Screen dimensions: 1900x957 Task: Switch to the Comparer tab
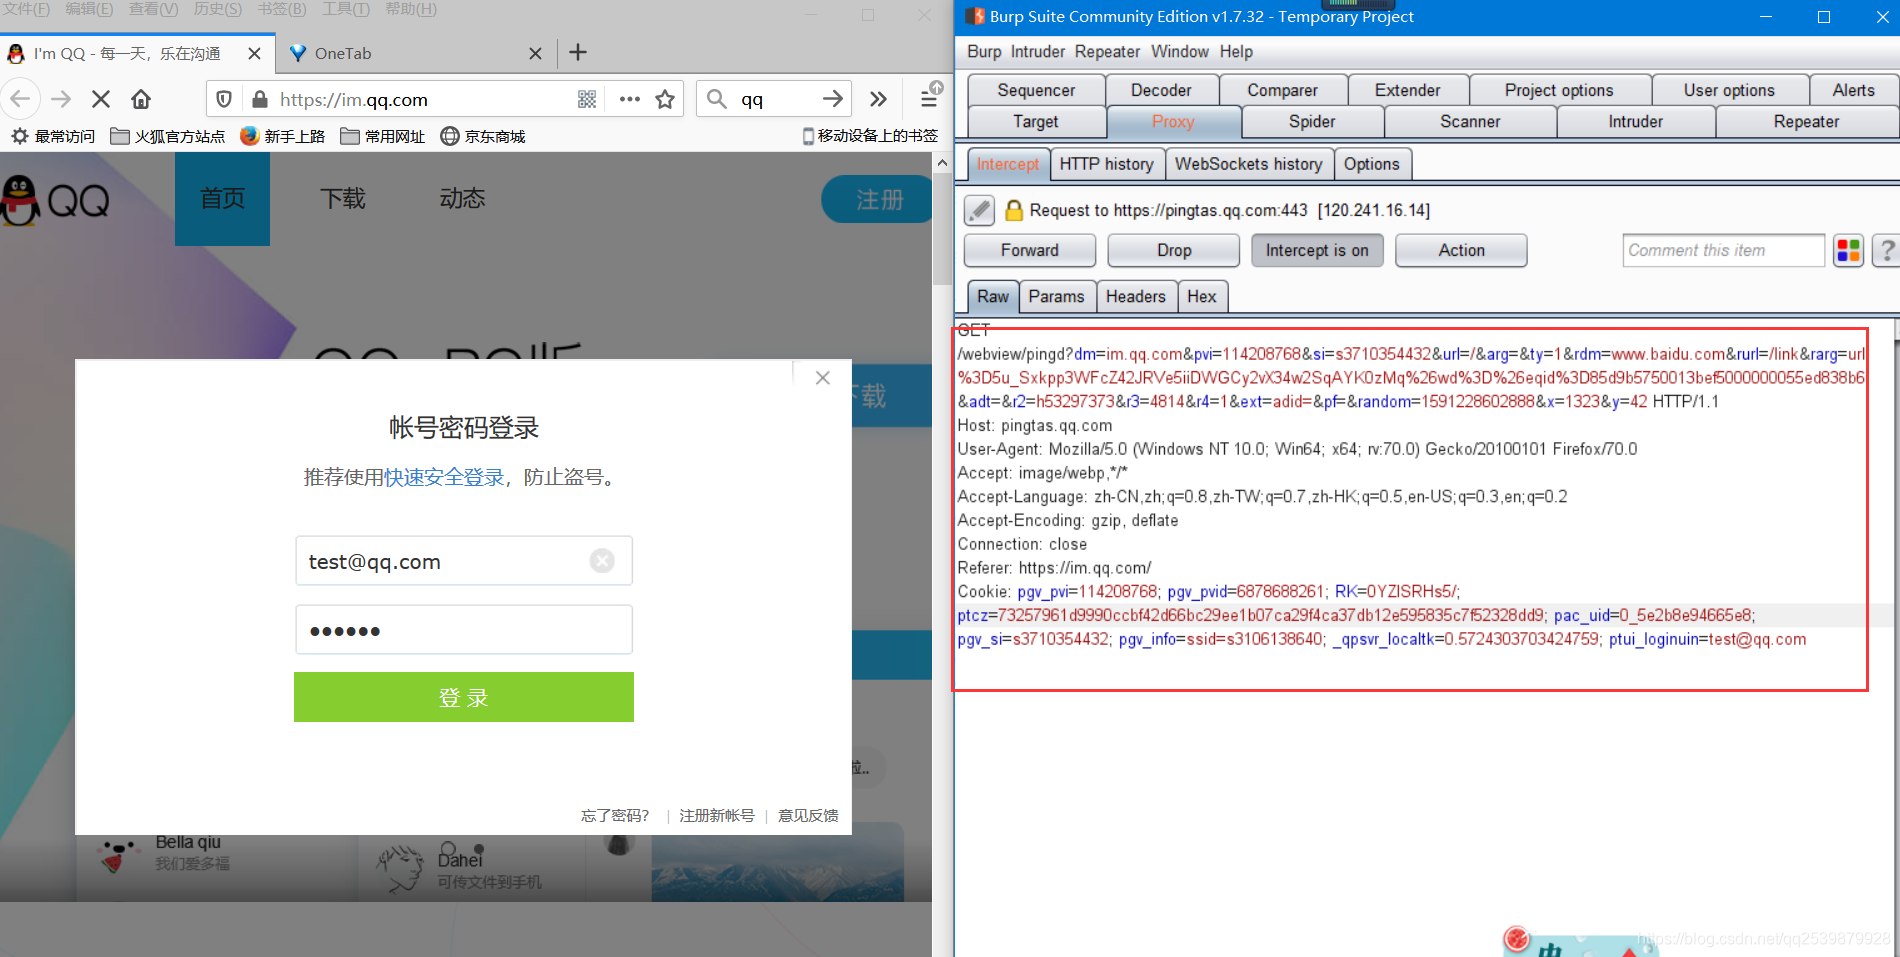(1282, 90)
